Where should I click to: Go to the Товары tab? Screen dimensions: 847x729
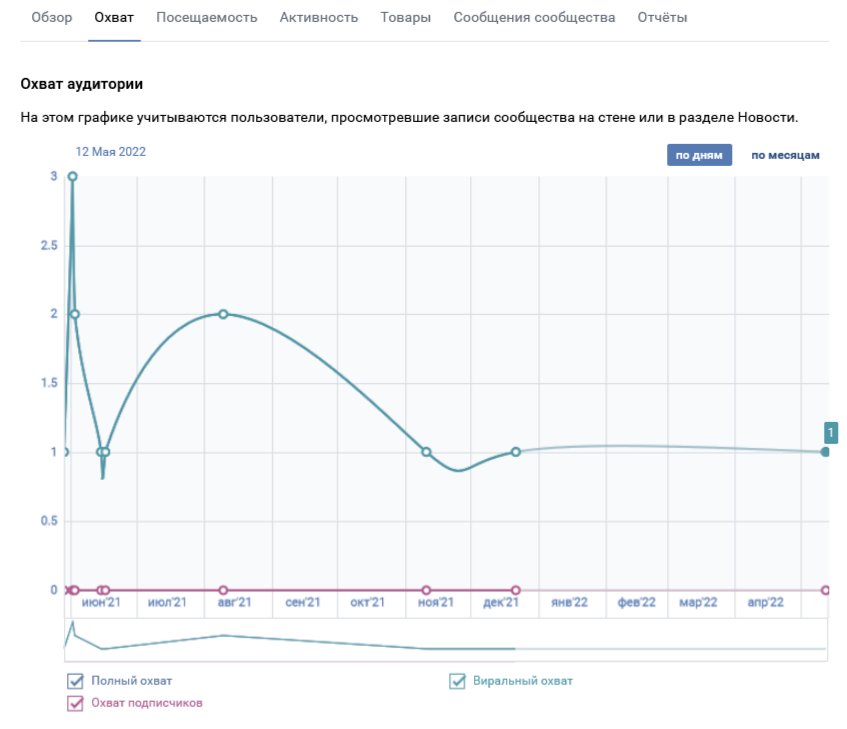[x=406, y=18]
